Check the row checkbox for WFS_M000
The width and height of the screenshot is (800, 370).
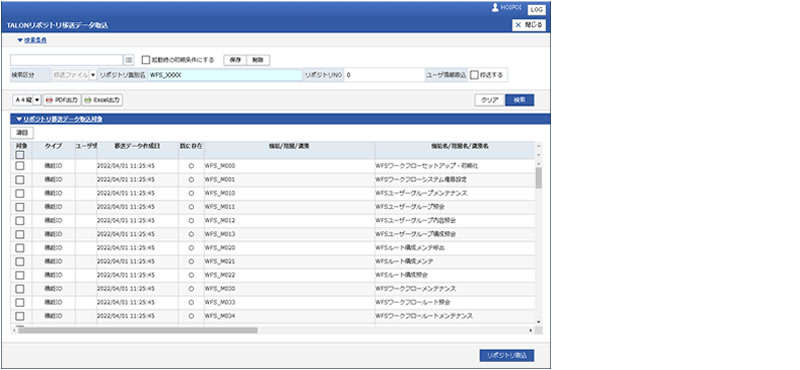tap(20, 166)
